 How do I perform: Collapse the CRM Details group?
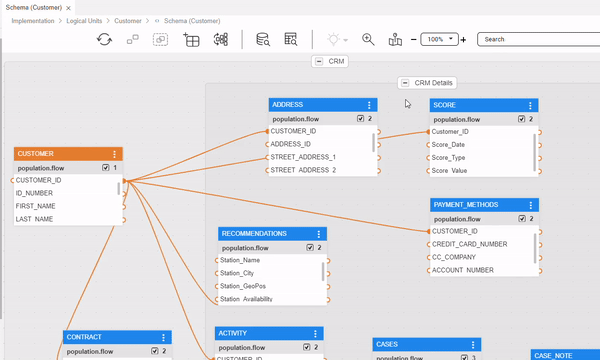(405, 83)
